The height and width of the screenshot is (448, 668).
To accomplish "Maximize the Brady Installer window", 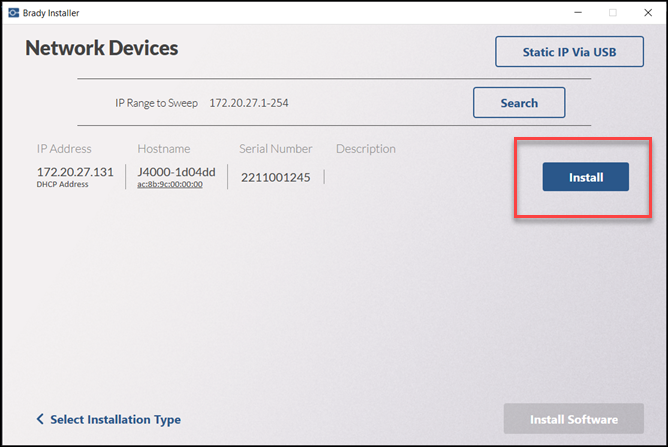I will (612, 12).
